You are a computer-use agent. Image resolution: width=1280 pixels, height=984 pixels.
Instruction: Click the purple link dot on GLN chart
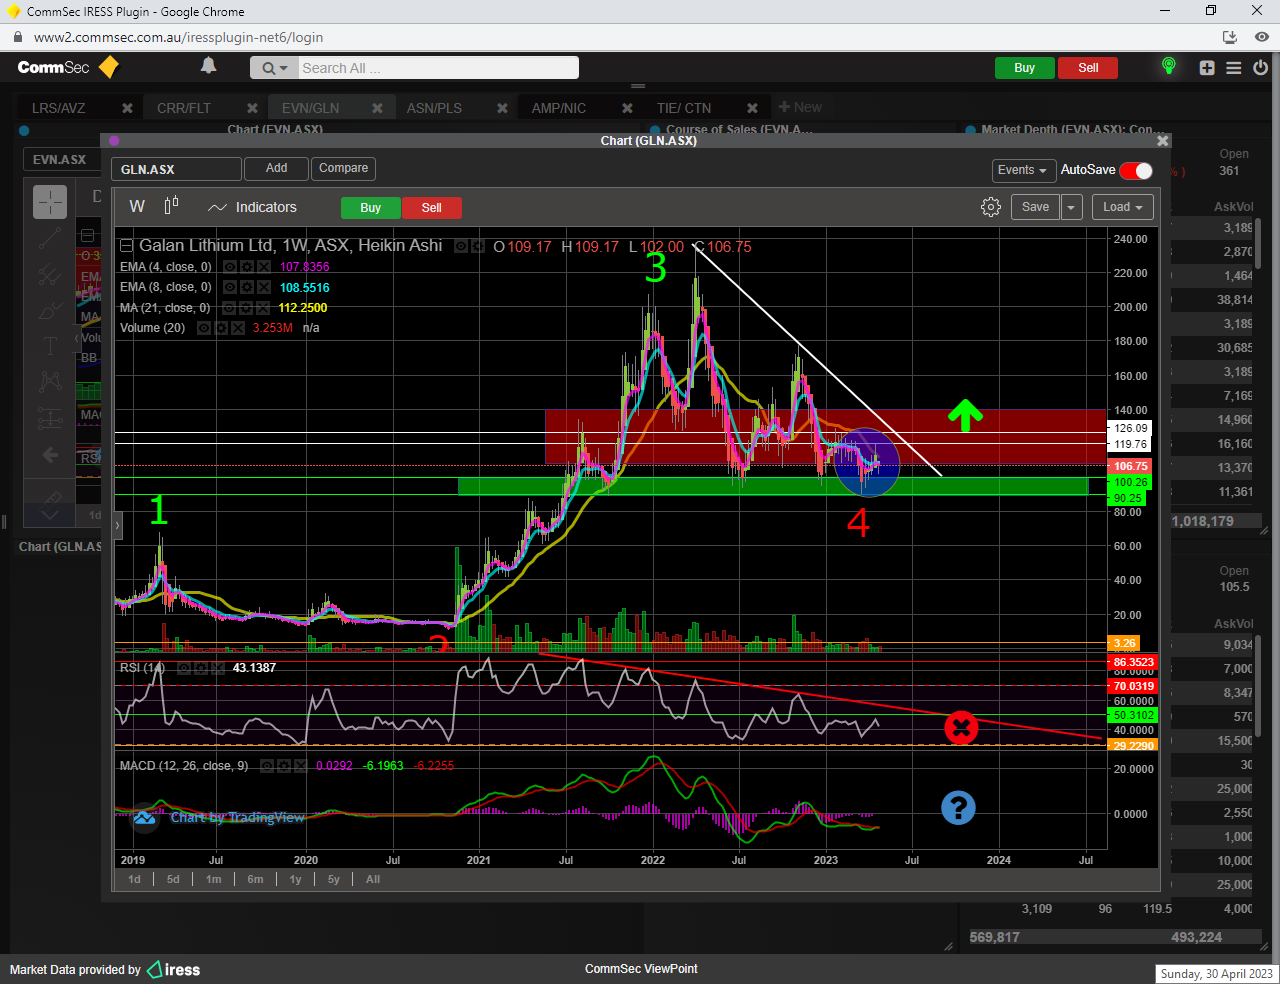(114, 141)
